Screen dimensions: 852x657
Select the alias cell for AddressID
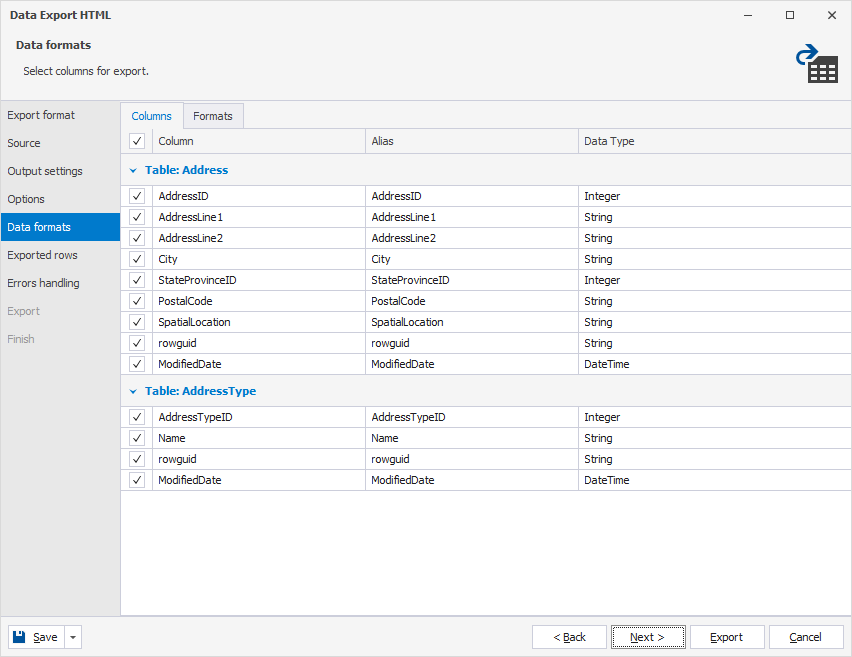(x=472, y=196)
